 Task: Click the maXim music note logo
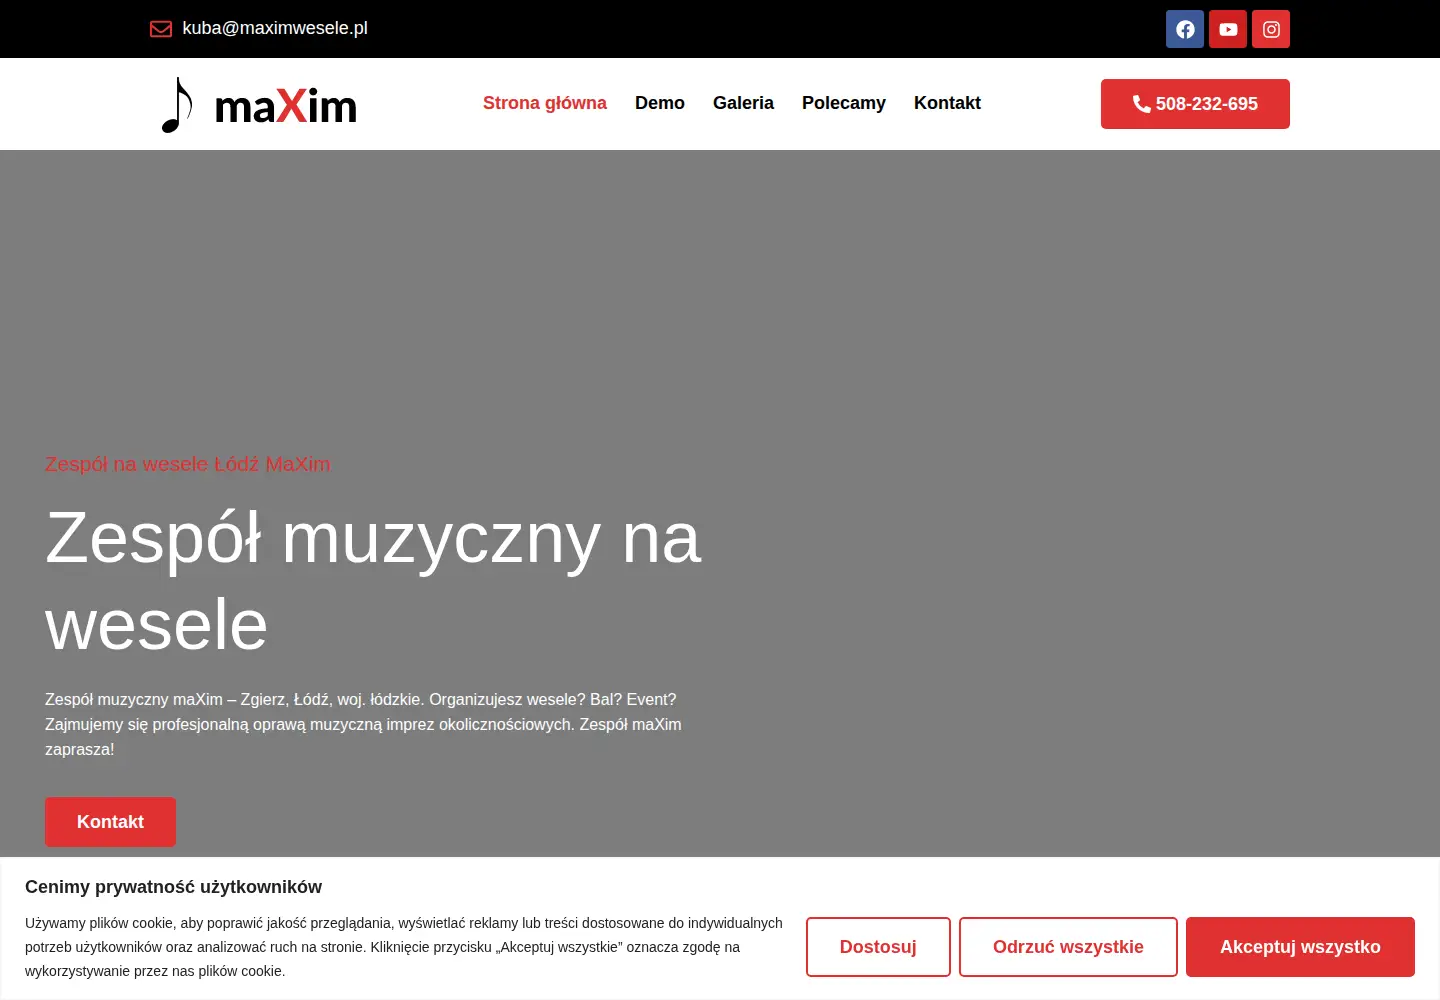coord(259,105)
